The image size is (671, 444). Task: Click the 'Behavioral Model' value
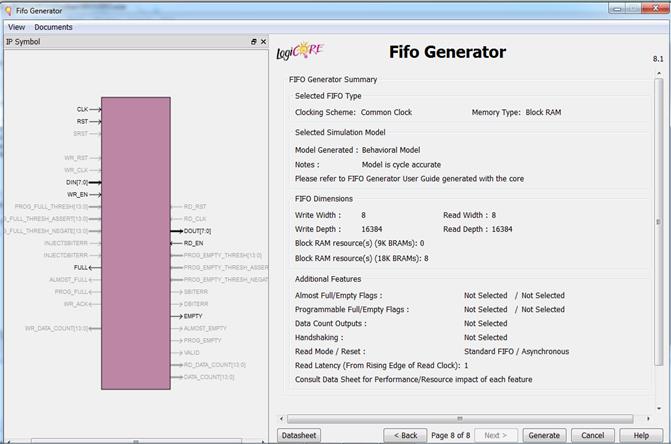pos(391,150)
